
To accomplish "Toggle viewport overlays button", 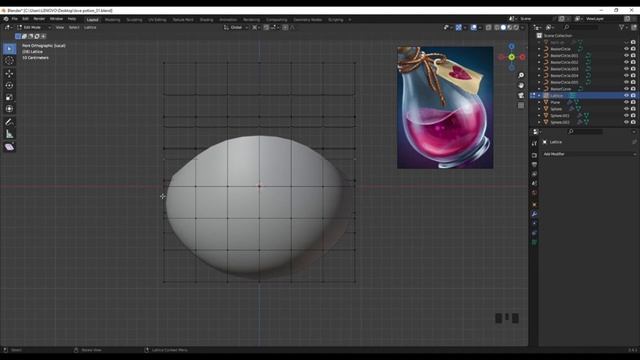I will [473, 27].
